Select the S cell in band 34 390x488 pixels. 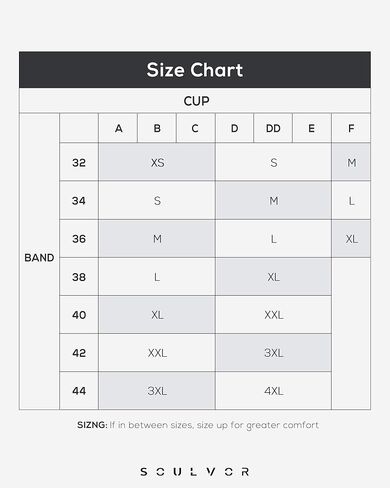pos(157,200)
